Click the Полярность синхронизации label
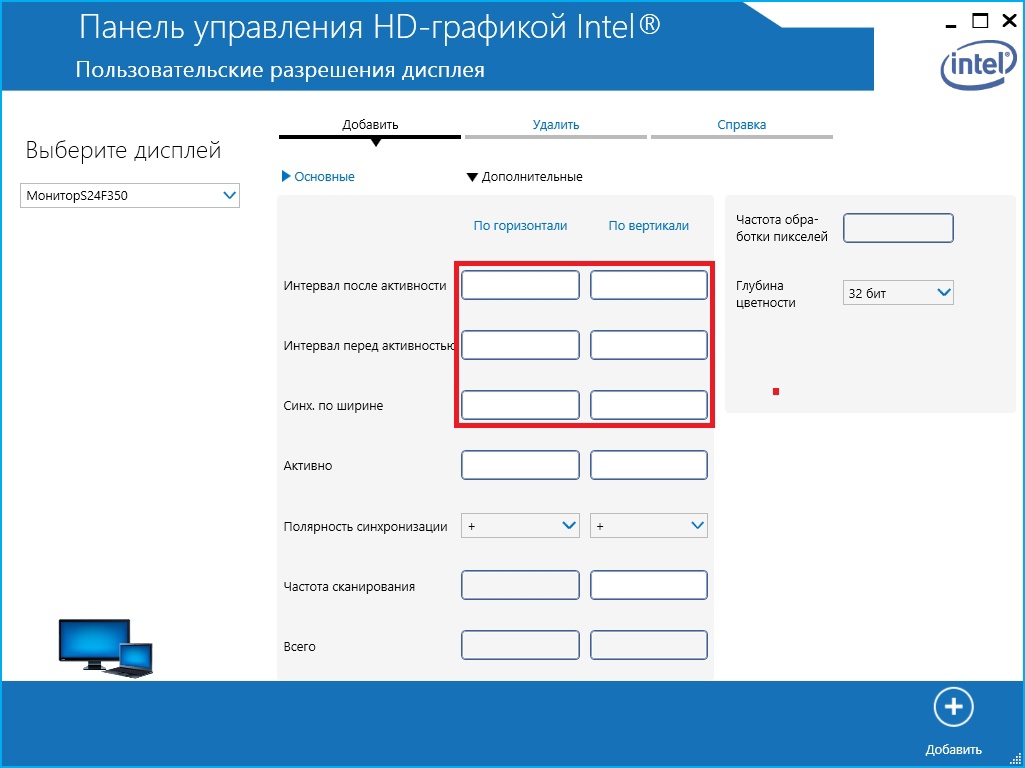 point(365,527)
